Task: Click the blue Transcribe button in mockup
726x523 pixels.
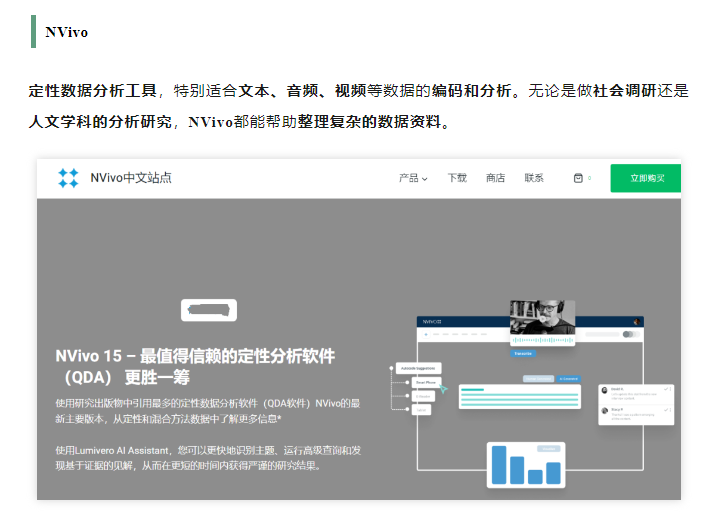Action: [523, 353]
